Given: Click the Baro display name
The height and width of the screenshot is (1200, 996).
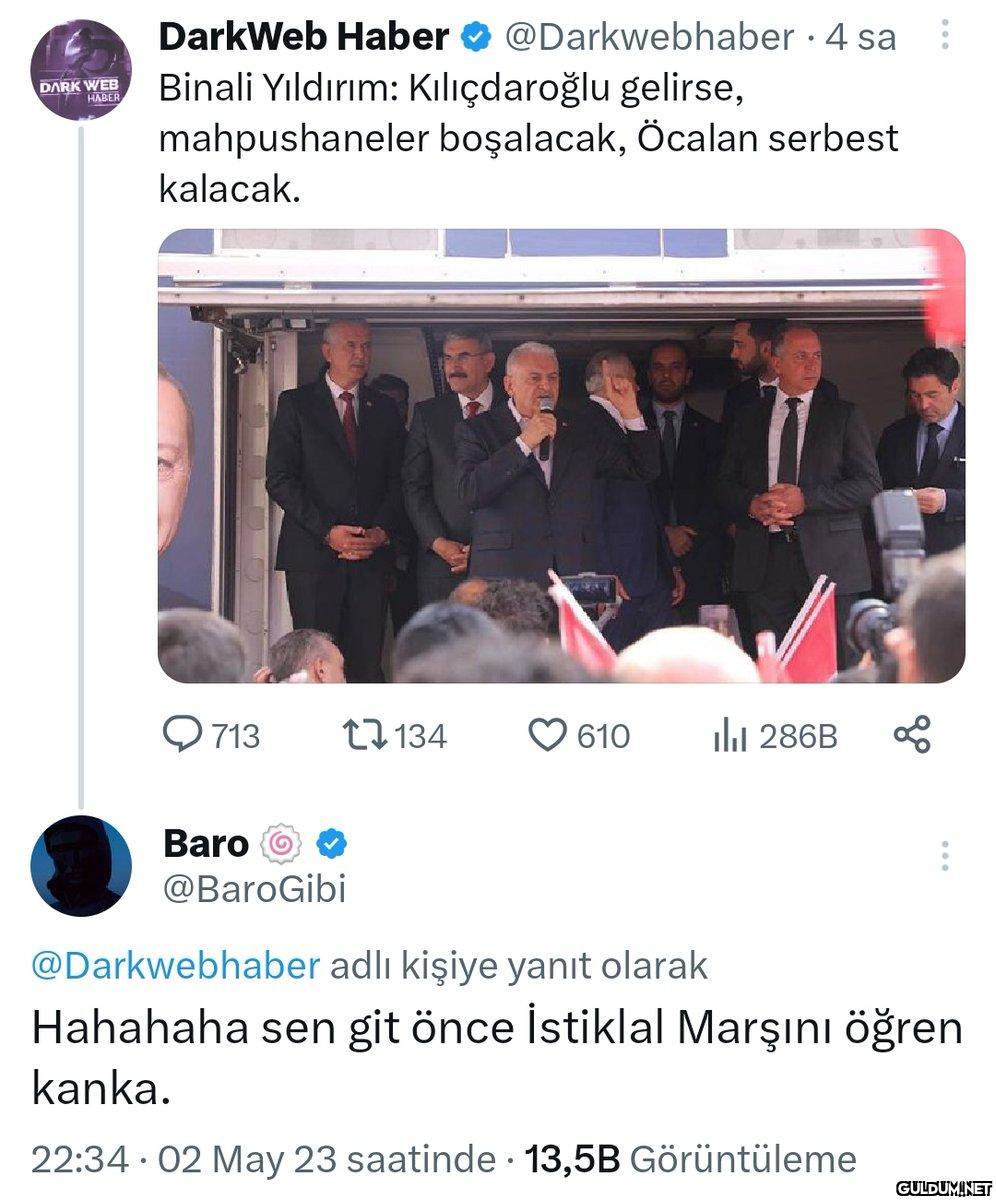Looking at the screenshot, I should coord(205,845).
